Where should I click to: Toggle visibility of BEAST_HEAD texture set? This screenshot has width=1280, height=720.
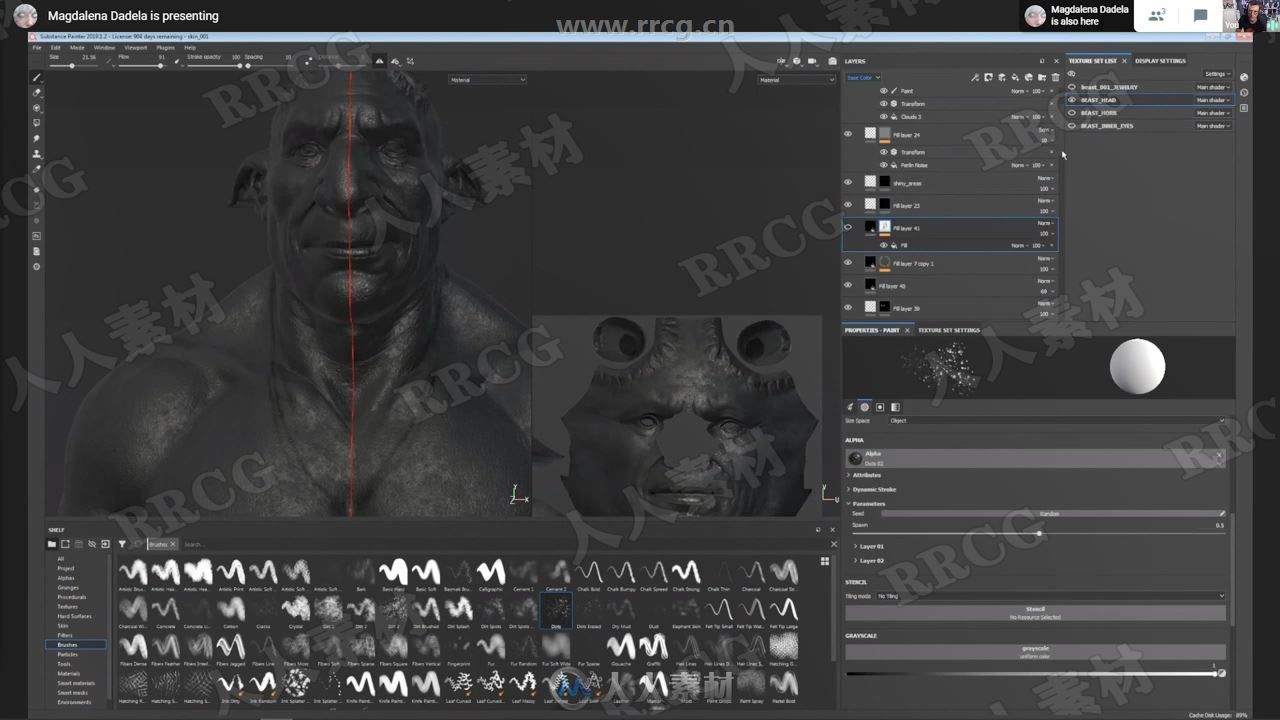pos(1072,100)
